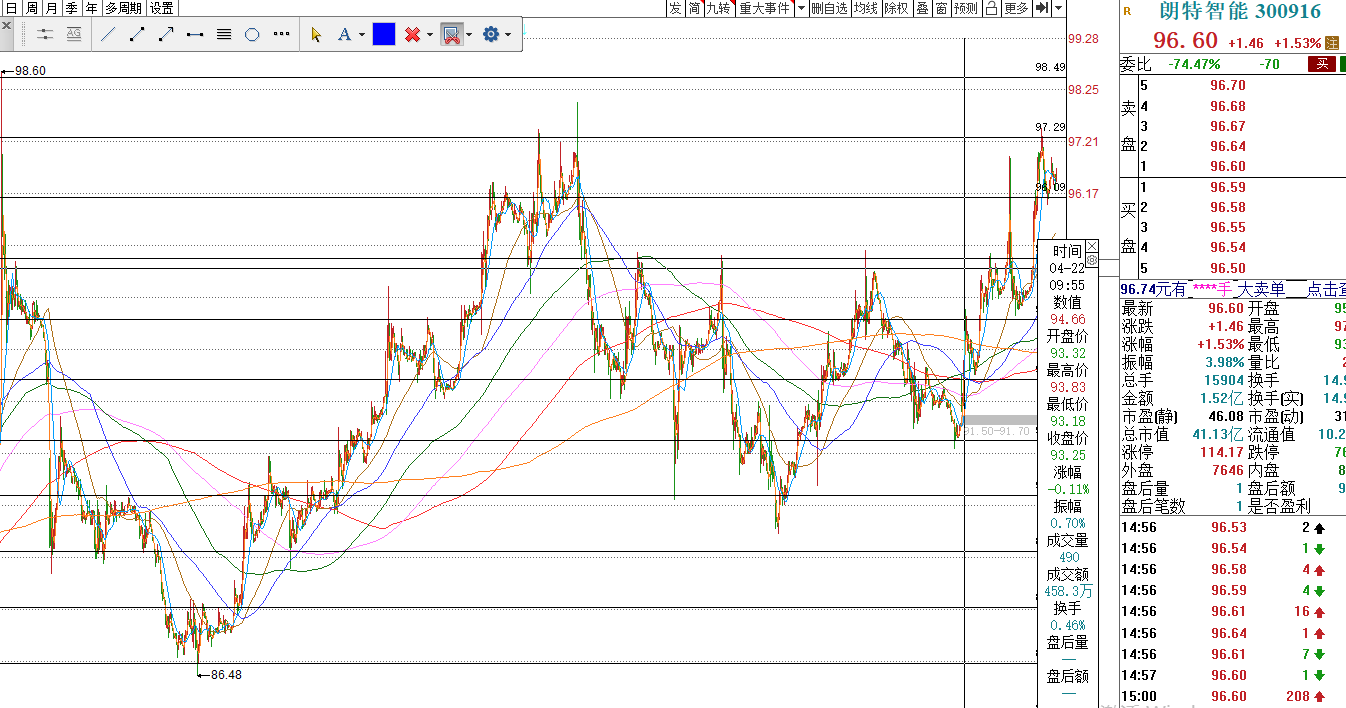Viewport: 1346px width, 708px height.
Task: Expand the hide-drawings dropdown arrow
Action: click(x=469, y=35)
